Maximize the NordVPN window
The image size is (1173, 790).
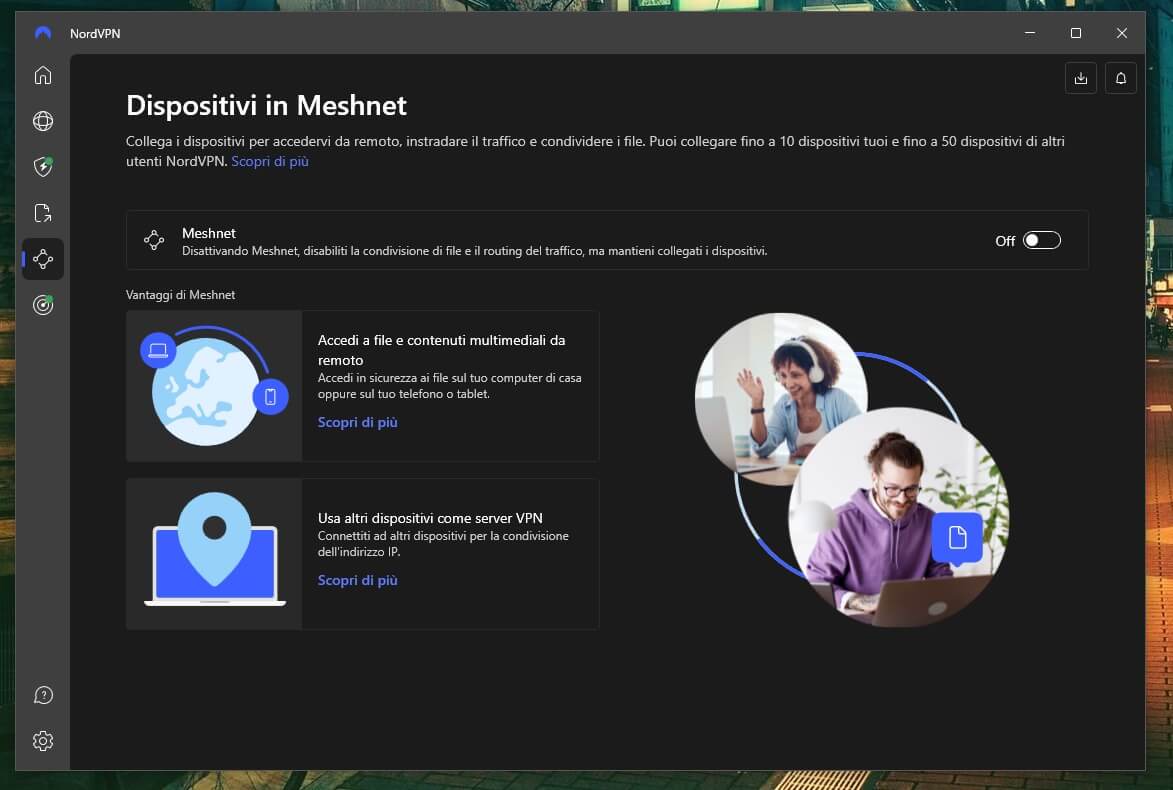(1076, 33)
